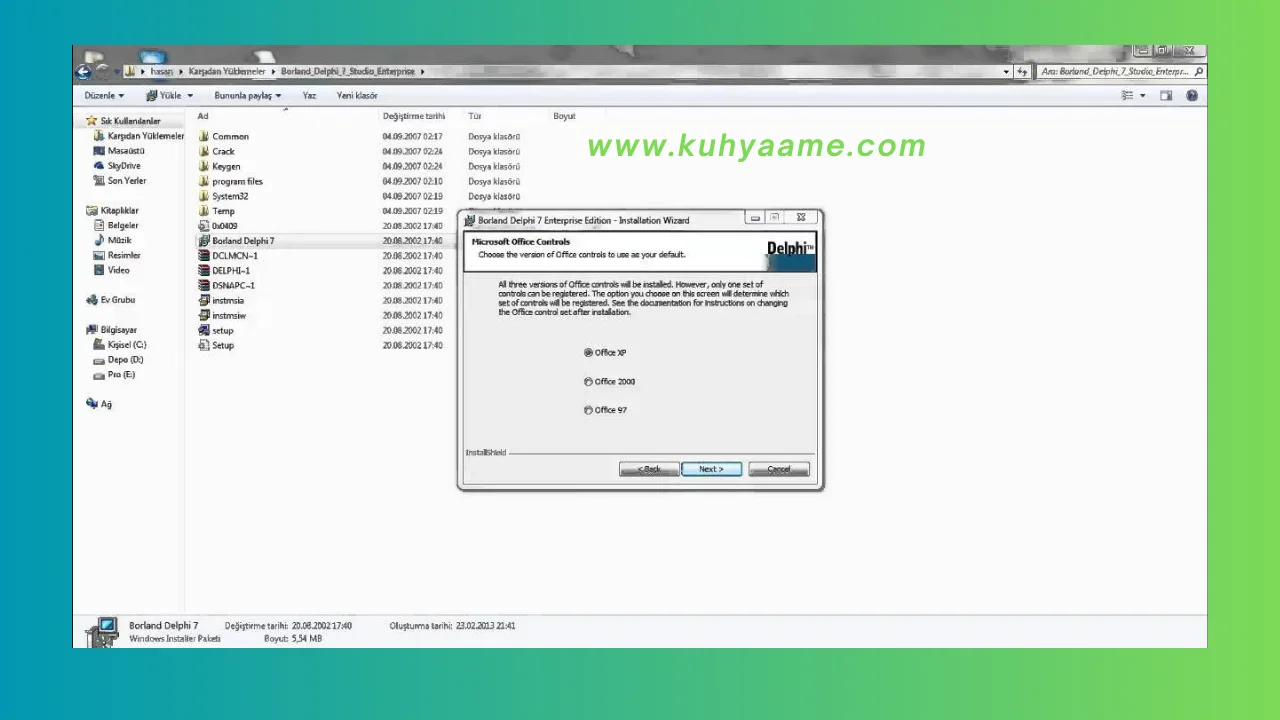Open Karşıdan Yüklemeler in the sidebar

tap(146, 136)
